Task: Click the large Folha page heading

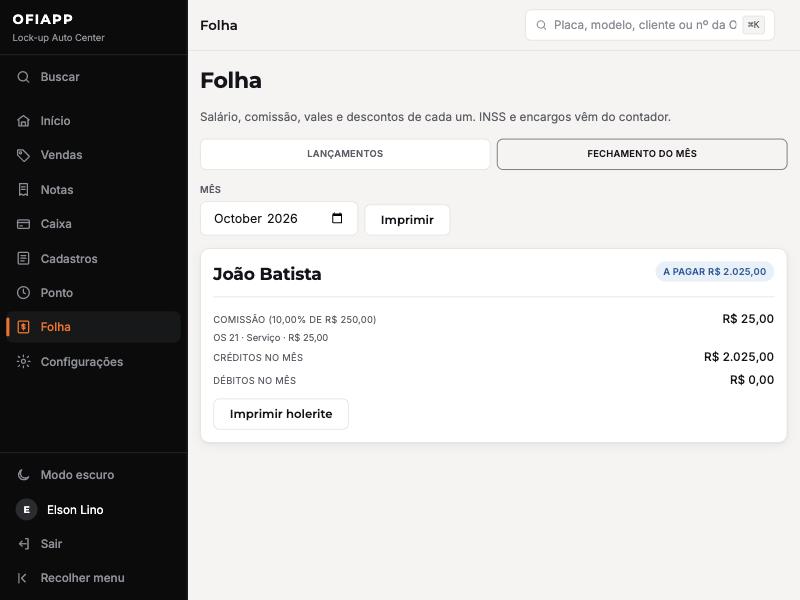Action: (x=231, y=81)
